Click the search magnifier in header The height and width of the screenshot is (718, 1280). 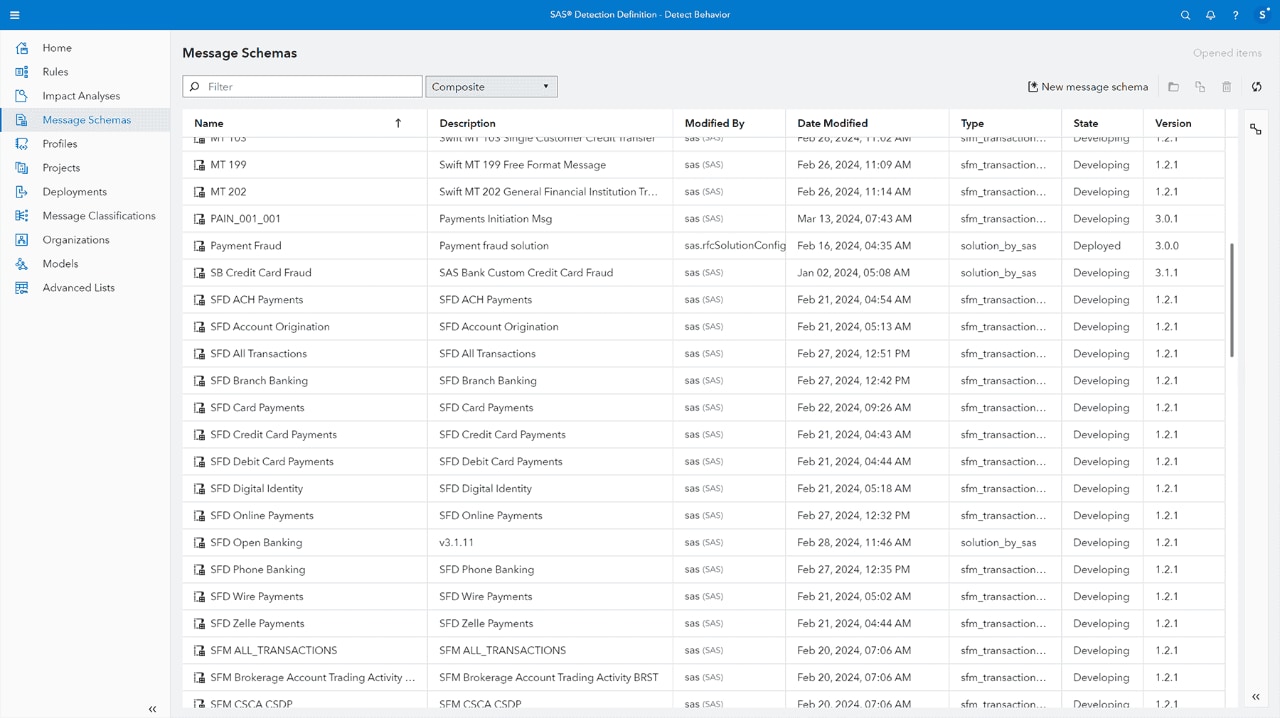tap(1185, 15)
